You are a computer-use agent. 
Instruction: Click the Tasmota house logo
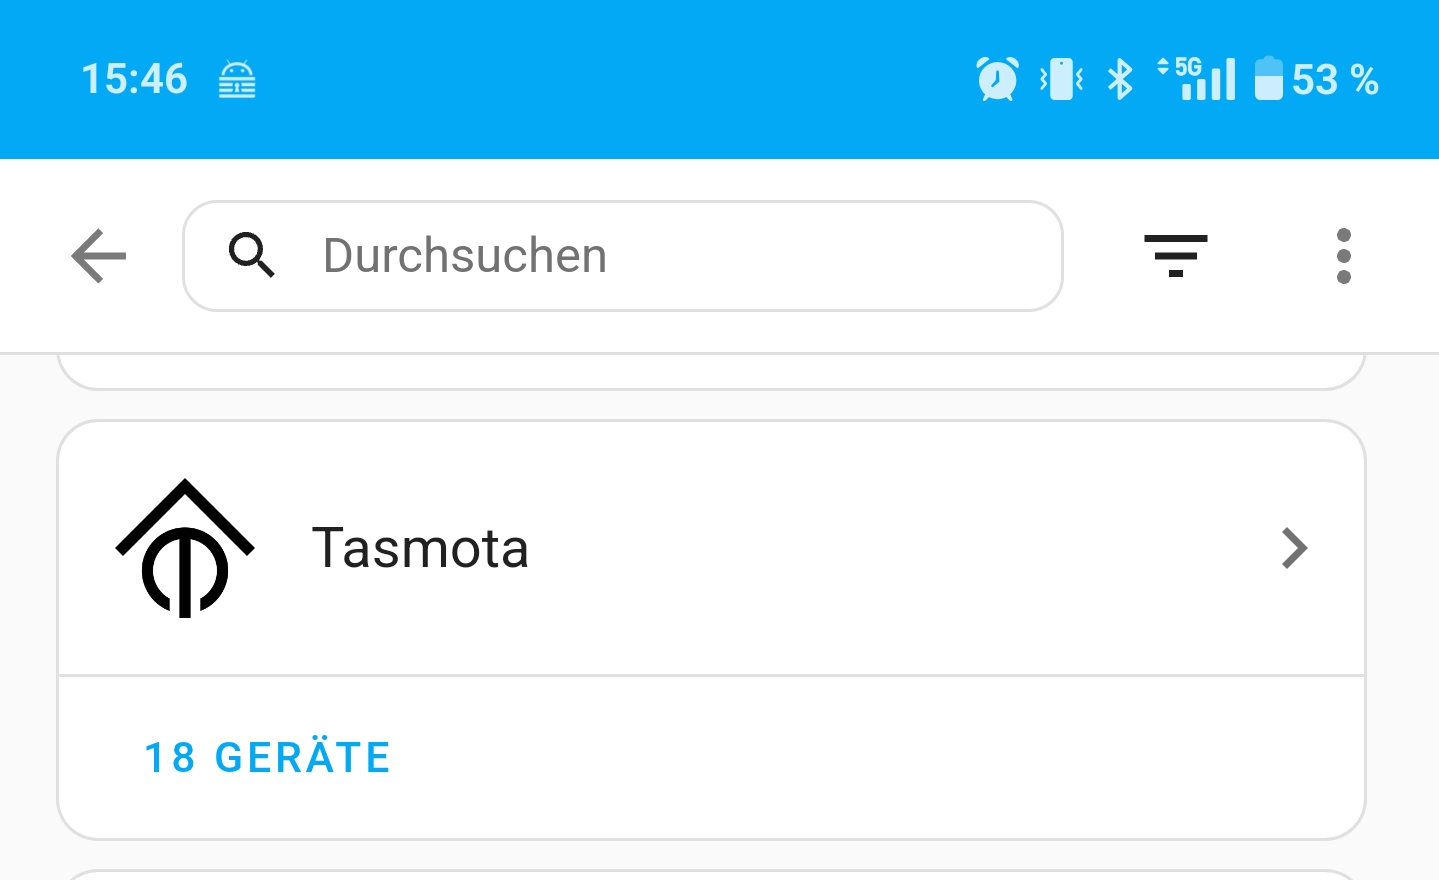coord(185,548)
